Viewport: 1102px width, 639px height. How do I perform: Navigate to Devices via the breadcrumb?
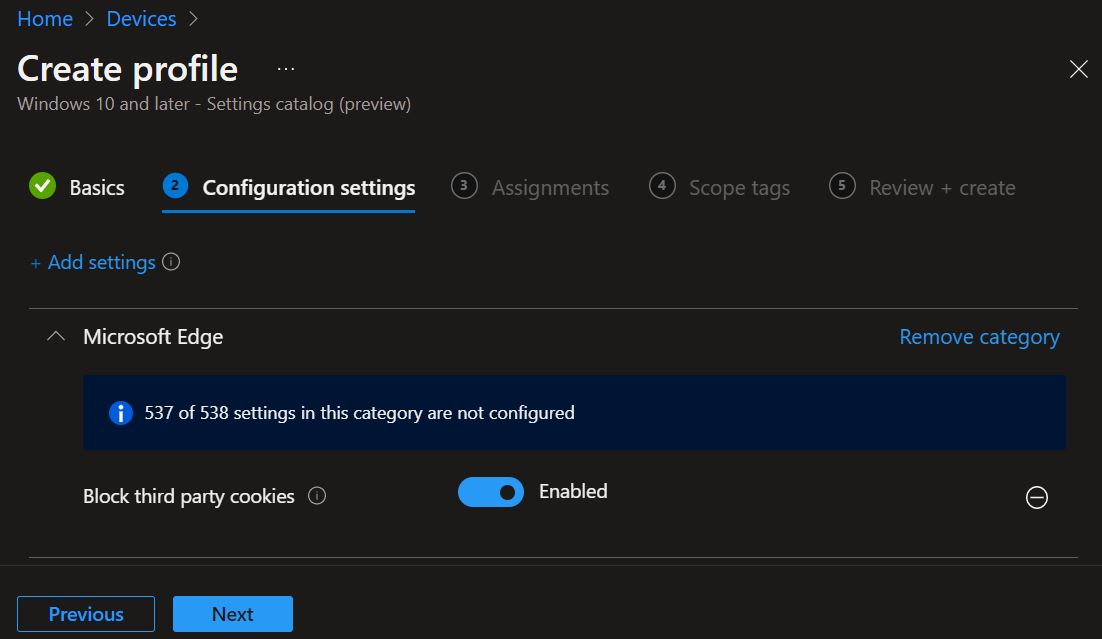141,18
